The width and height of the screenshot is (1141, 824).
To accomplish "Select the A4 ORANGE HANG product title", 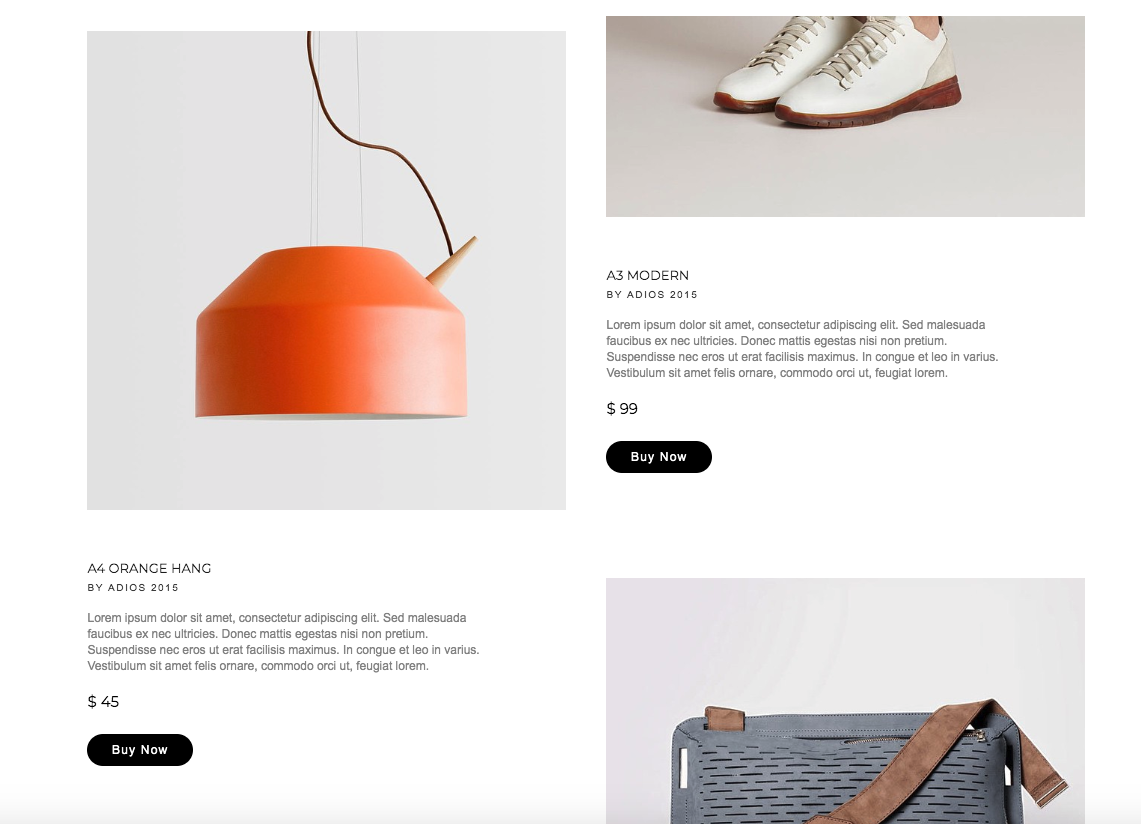I will [149, 569].
